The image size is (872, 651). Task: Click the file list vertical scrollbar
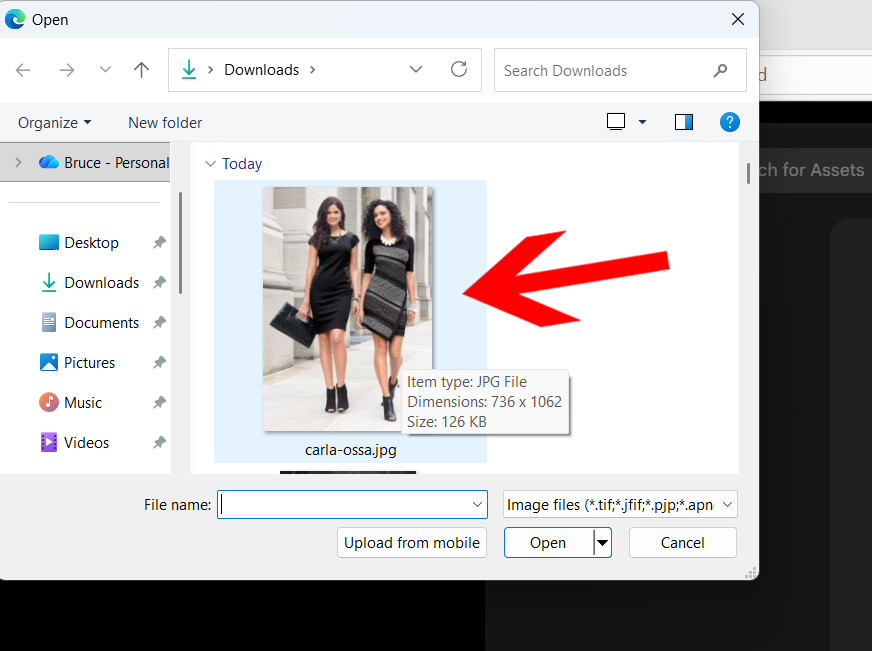pos(749,173)
